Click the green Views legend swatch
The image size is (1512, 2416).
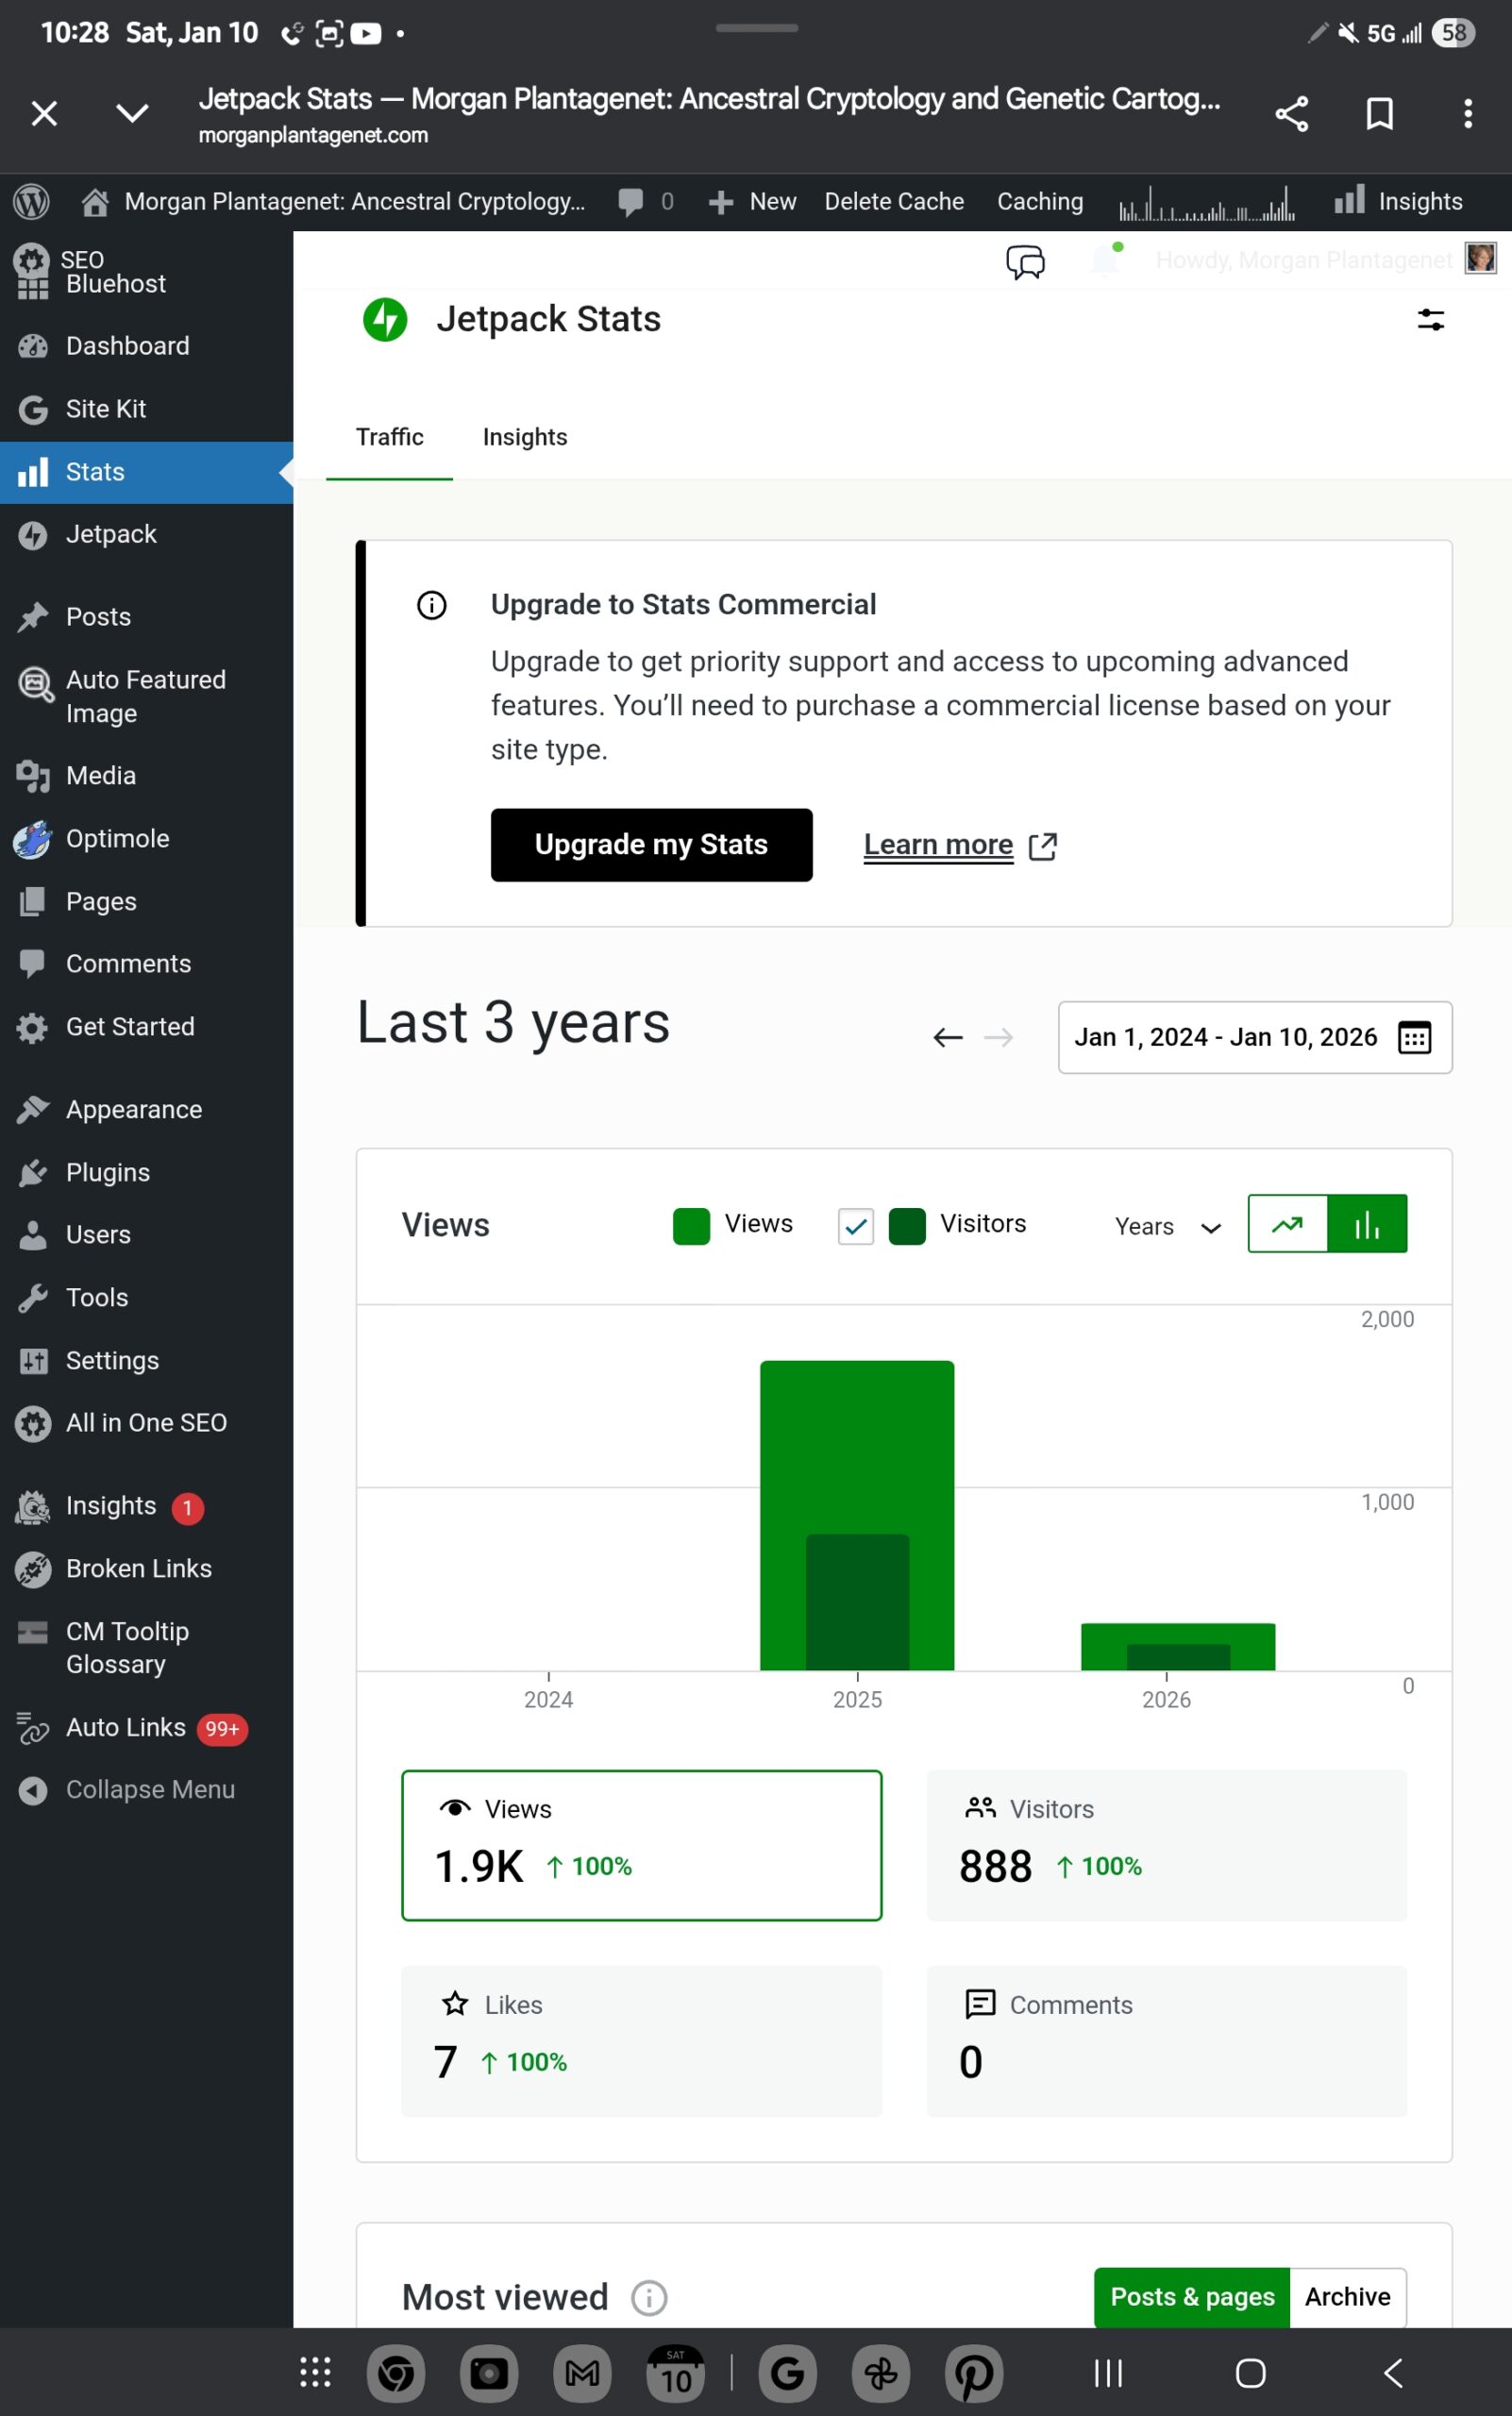691,1226
